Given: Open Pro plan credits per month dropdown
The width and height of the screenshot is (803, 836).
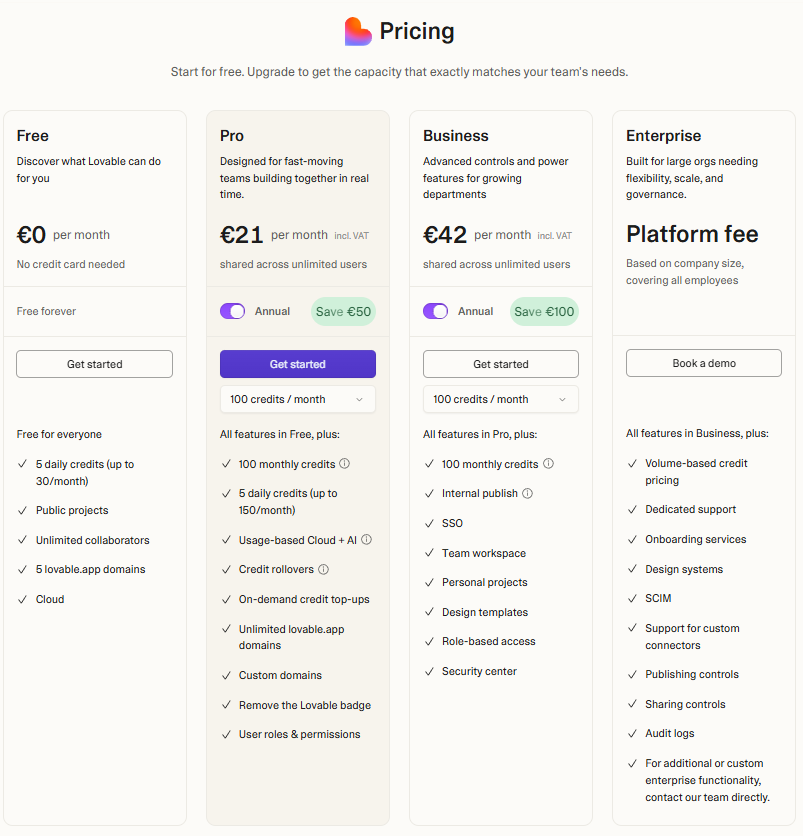Looking at the screenshot, I should pyautogui.click(x=297, y=399).
